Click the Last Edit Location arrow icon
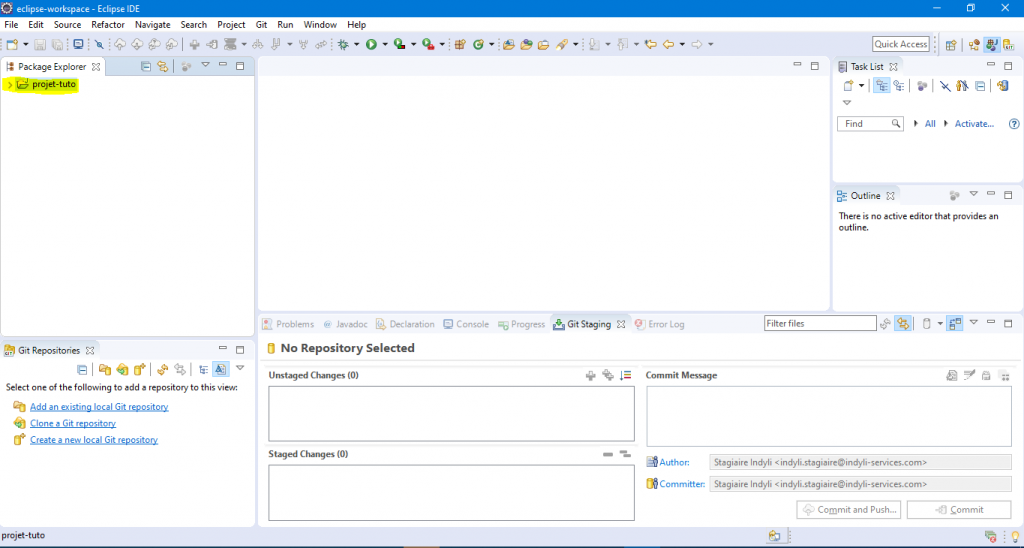 tap(650, 44)
